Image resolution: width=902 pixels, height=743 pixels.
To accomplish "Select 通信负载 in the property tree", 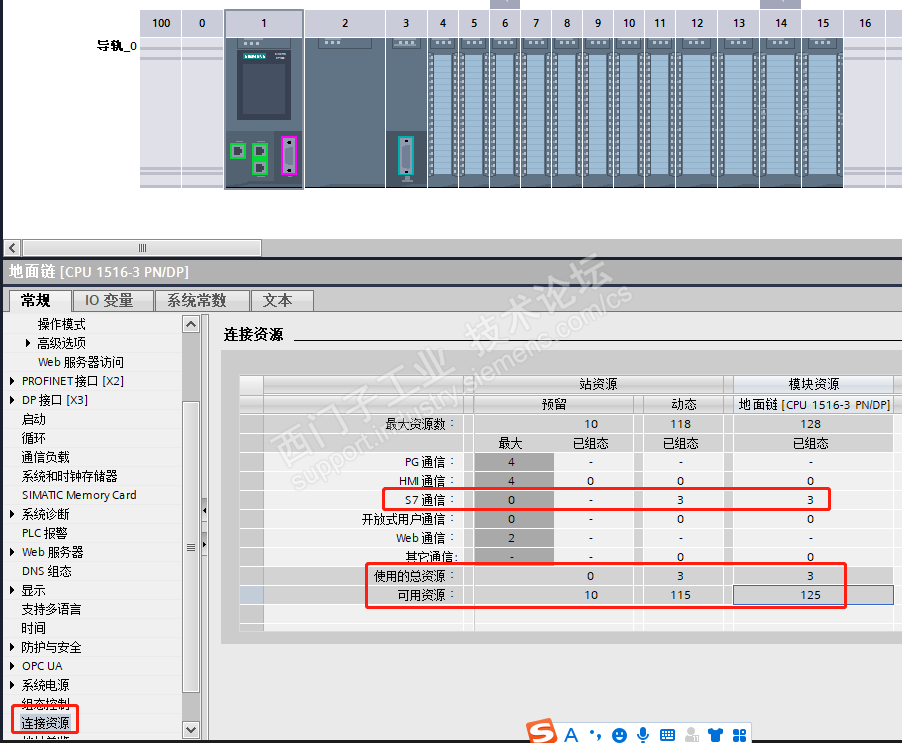I will click(45, 457).
